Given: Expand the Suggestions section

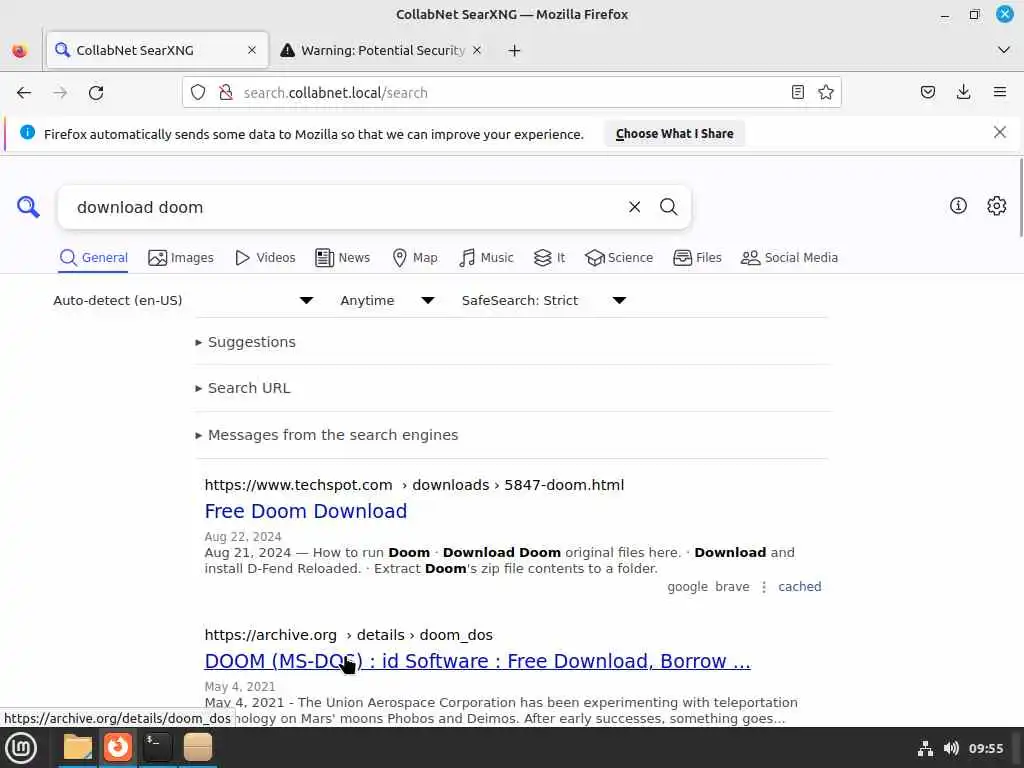Looking at the screenshot, I should tap(246, 342).
